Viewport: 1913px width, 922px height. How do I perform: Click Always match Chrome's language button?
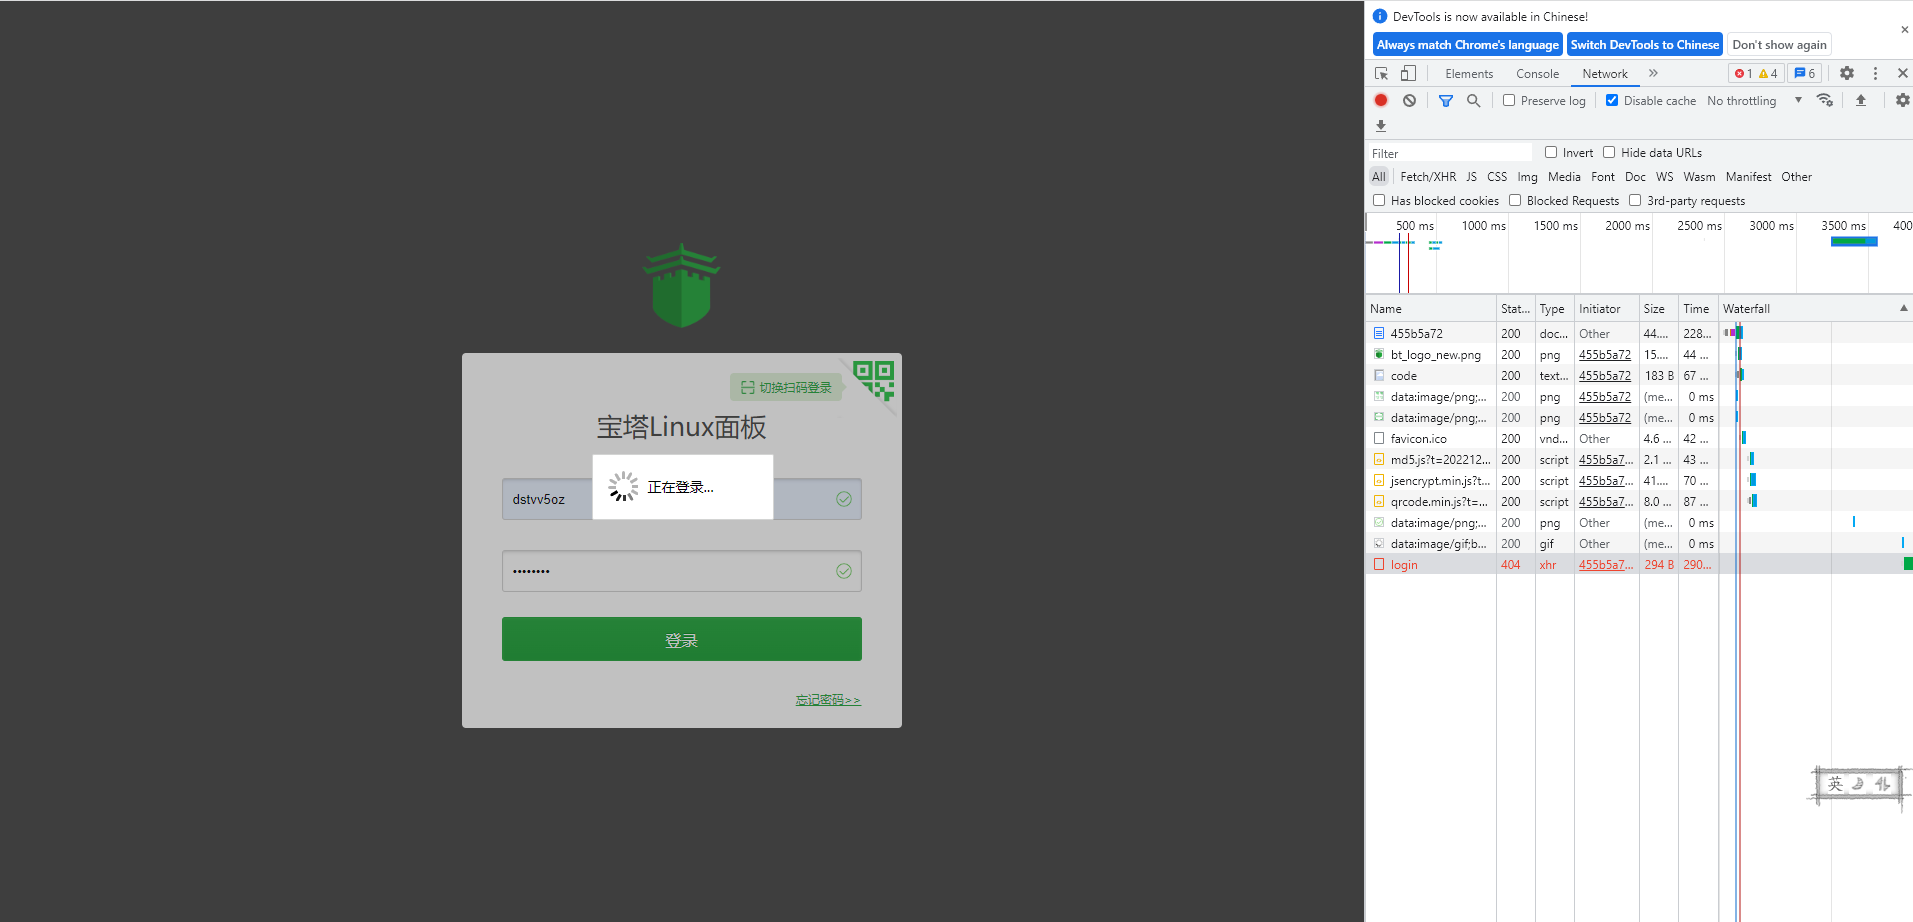(1467, 45)
